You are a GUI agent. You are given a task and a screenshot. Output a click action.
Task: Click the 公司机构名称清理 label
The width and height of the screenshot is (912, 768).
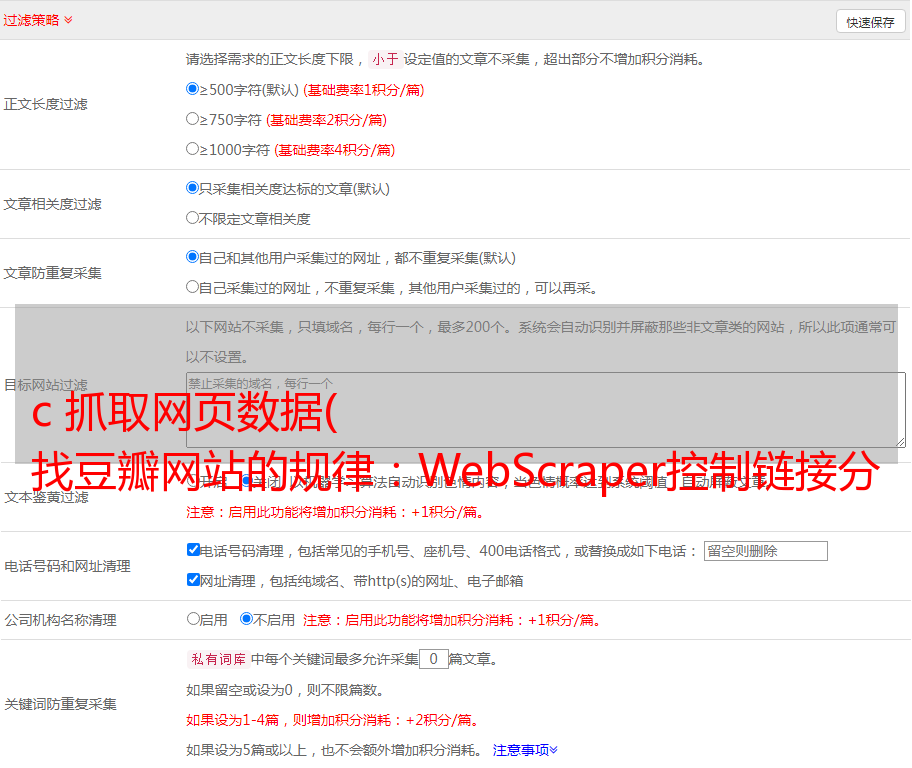pos(60,620)
